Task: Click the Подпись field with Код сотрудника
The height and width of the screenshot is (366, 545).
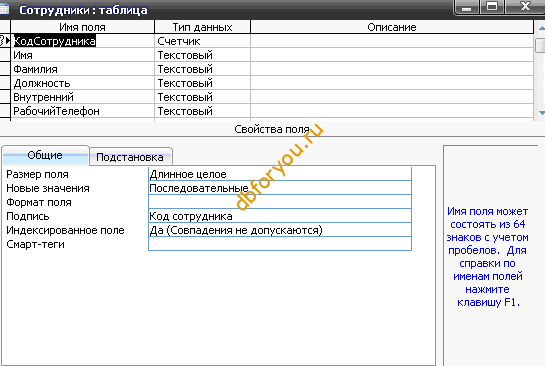Action: pos(280,216)
